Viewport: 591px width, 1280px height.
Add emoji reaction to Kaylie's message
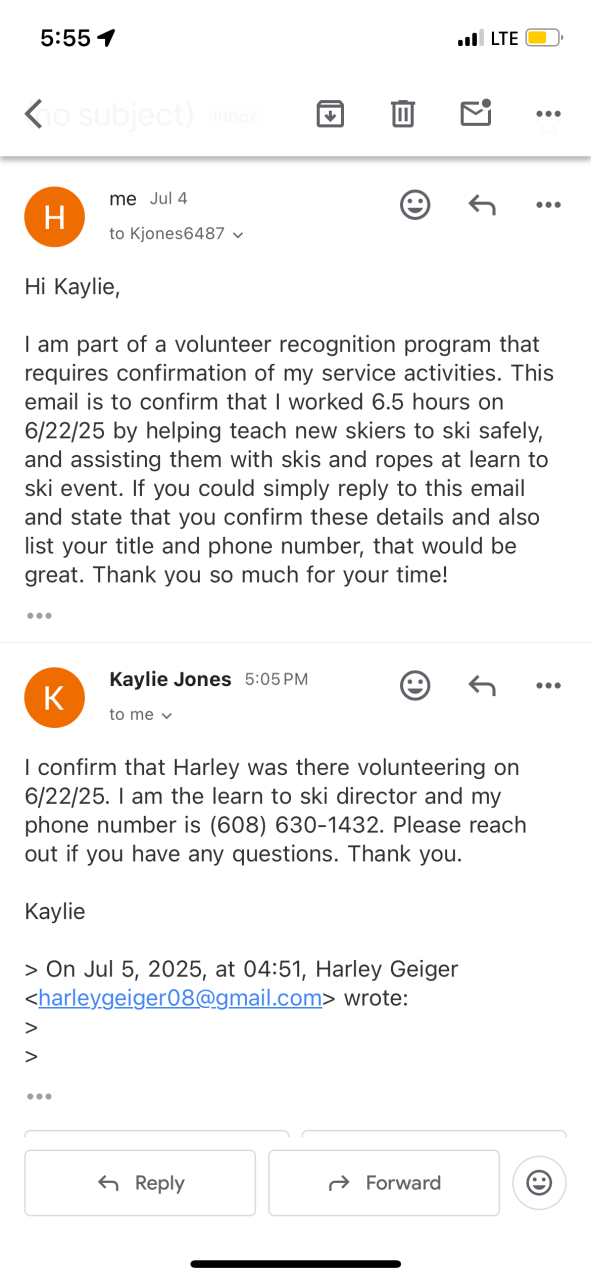pos(415,685)
